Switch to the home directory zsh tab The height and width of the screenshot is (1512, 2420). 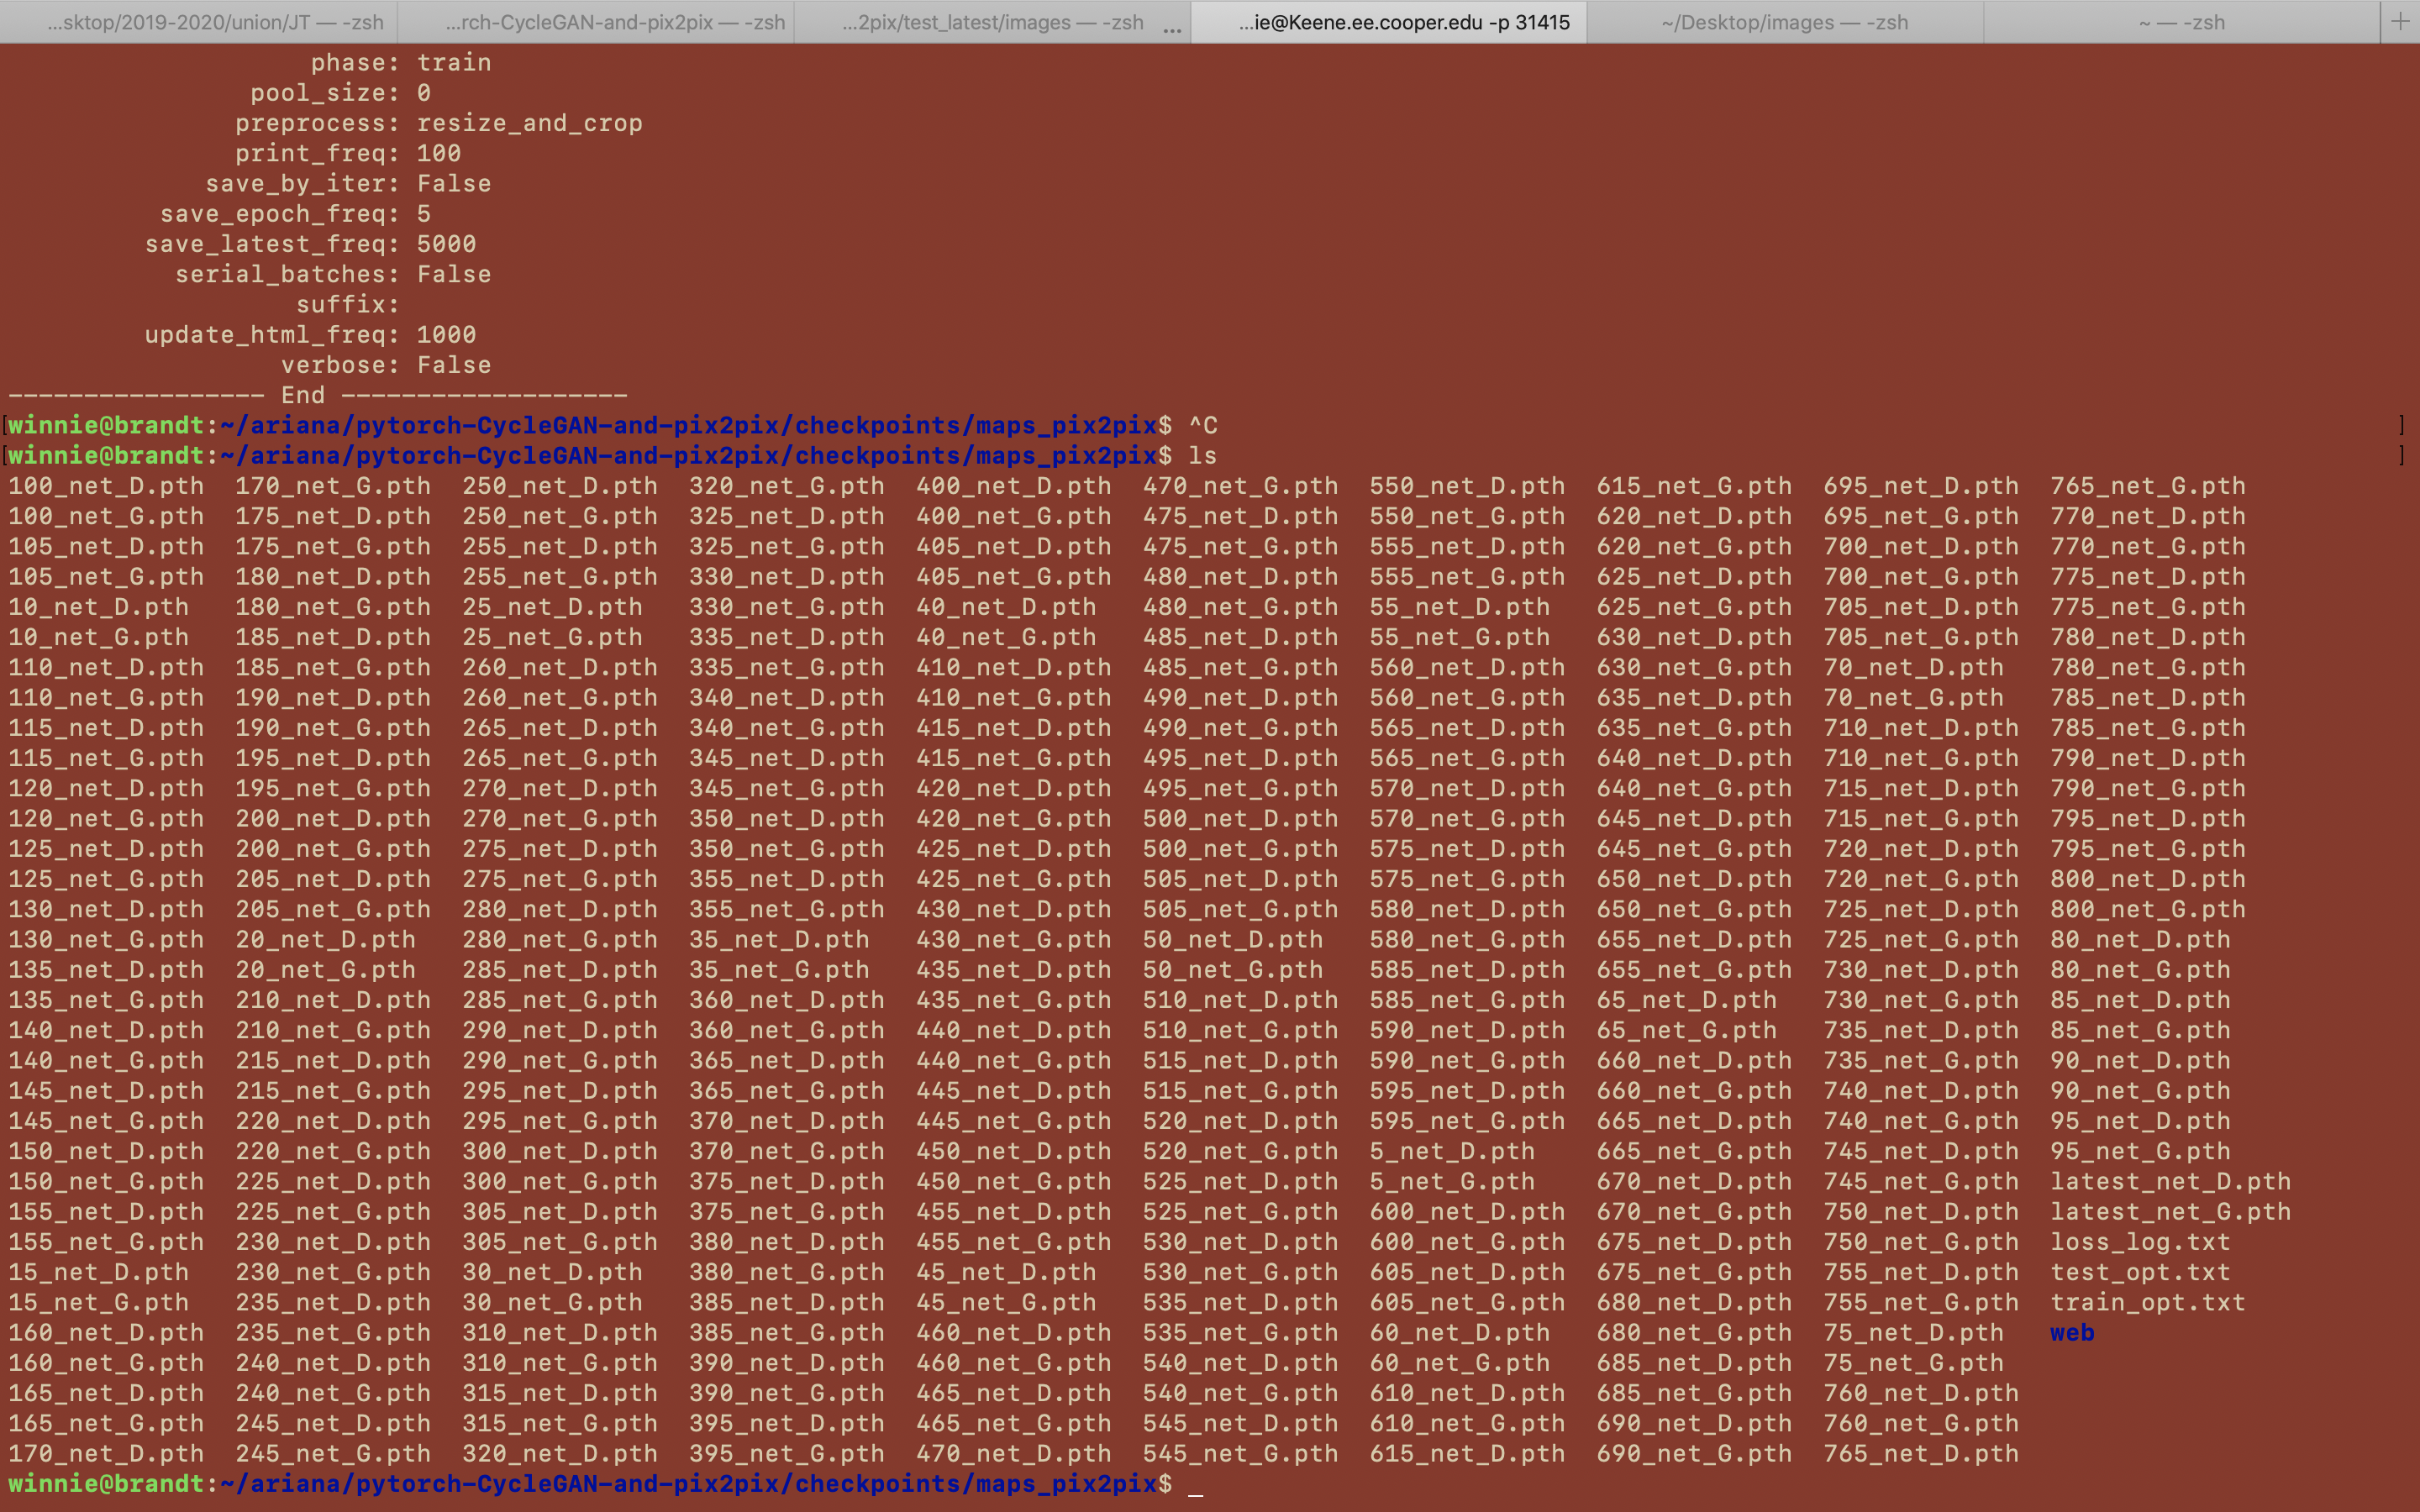coord(2181,22)
